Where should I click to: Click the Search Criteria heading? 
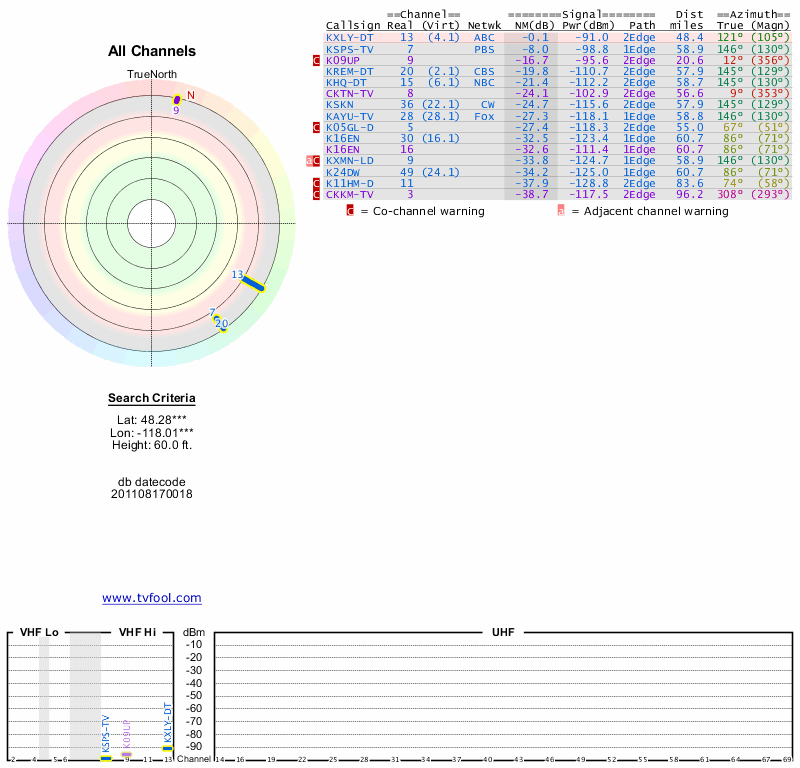(152, 398)
